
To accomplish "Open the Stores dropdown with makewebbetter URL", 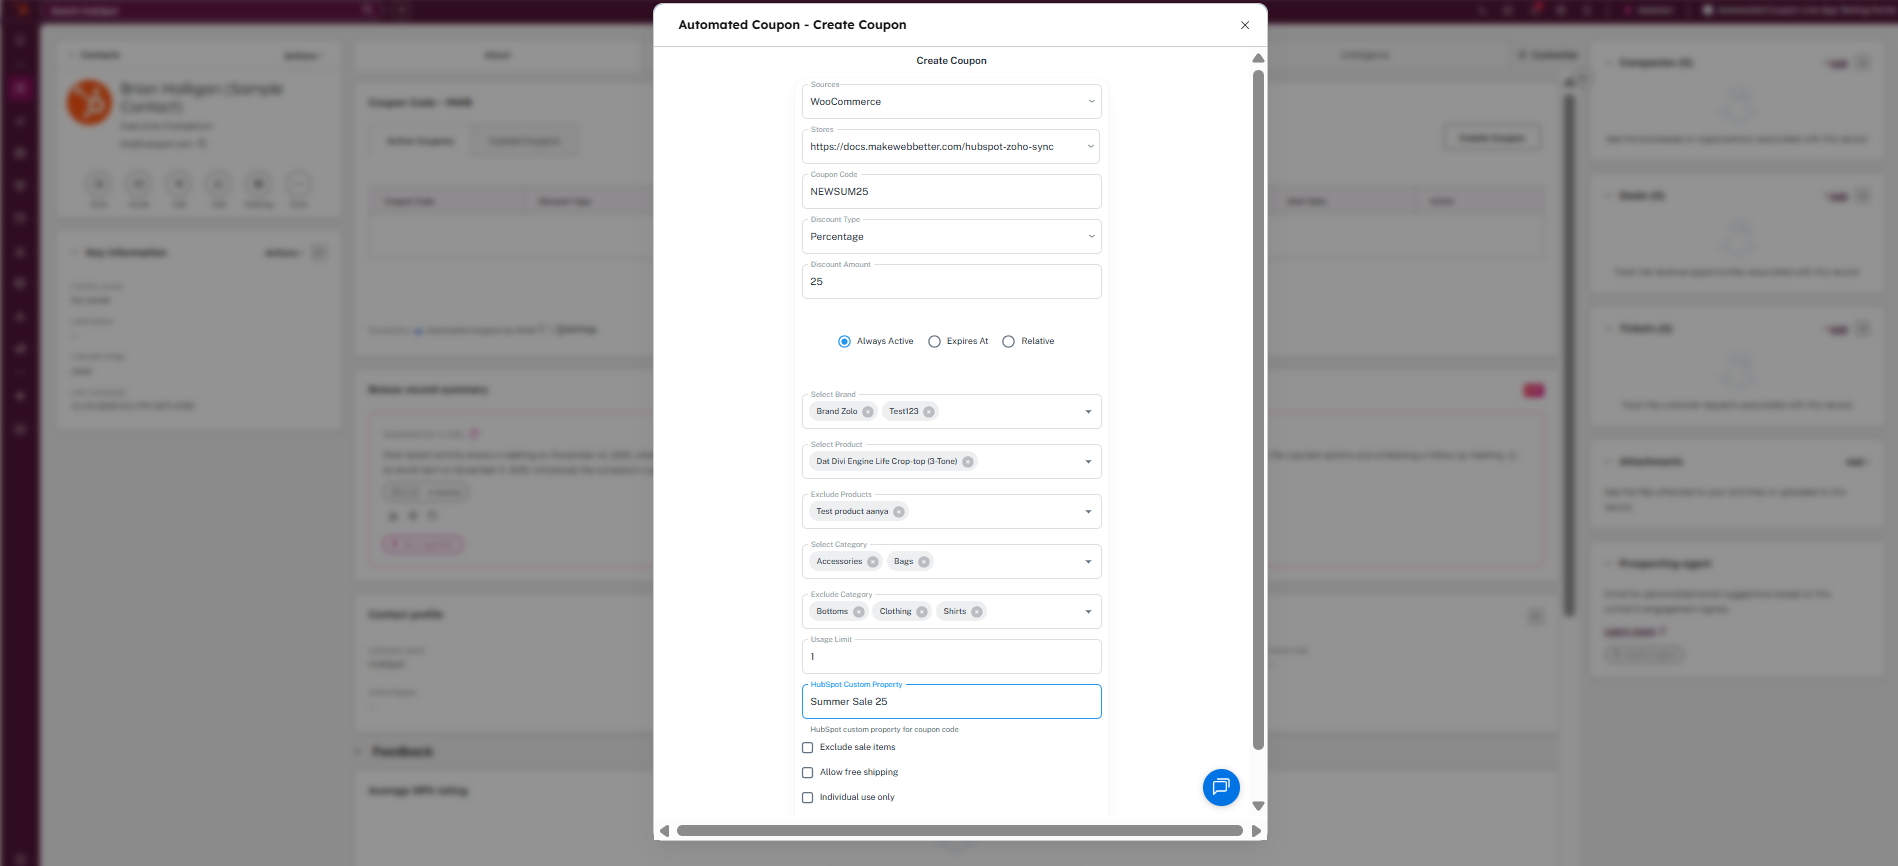I will [x=951, y=147].
